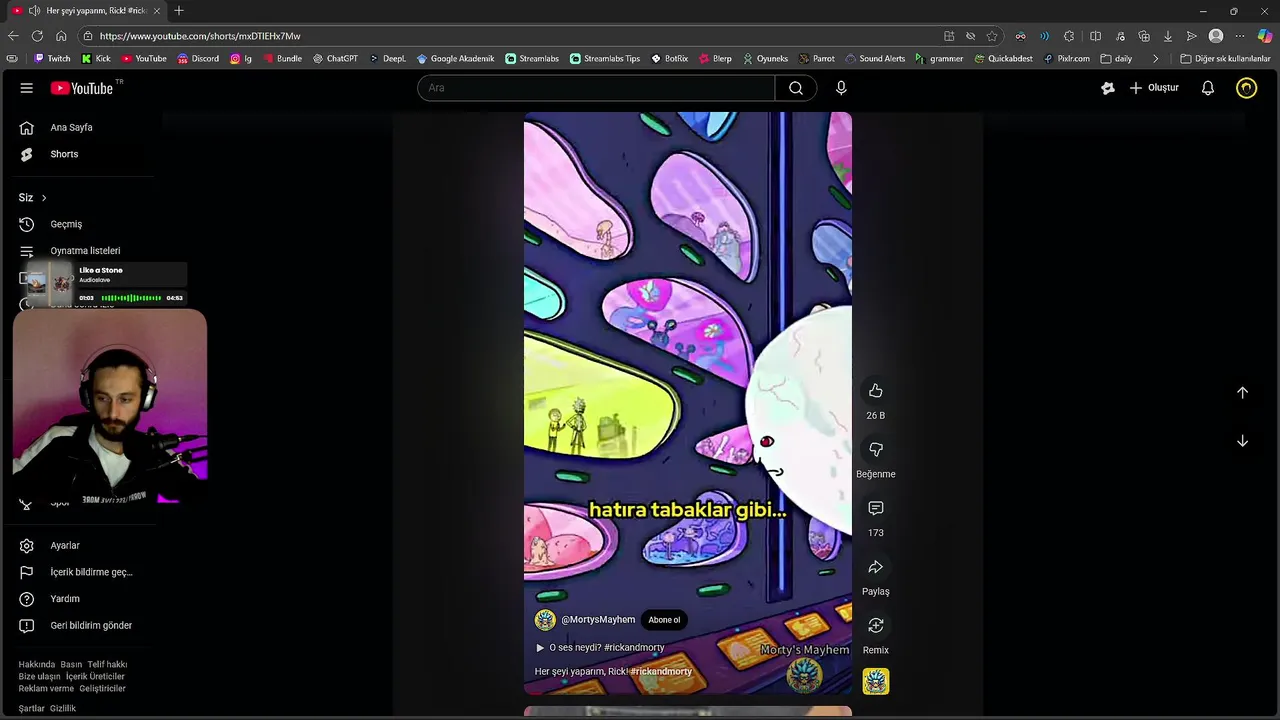Viewport: 1280px width, 720px height.
Task: Open Oynatma listeleri
Action: [85, 251]
